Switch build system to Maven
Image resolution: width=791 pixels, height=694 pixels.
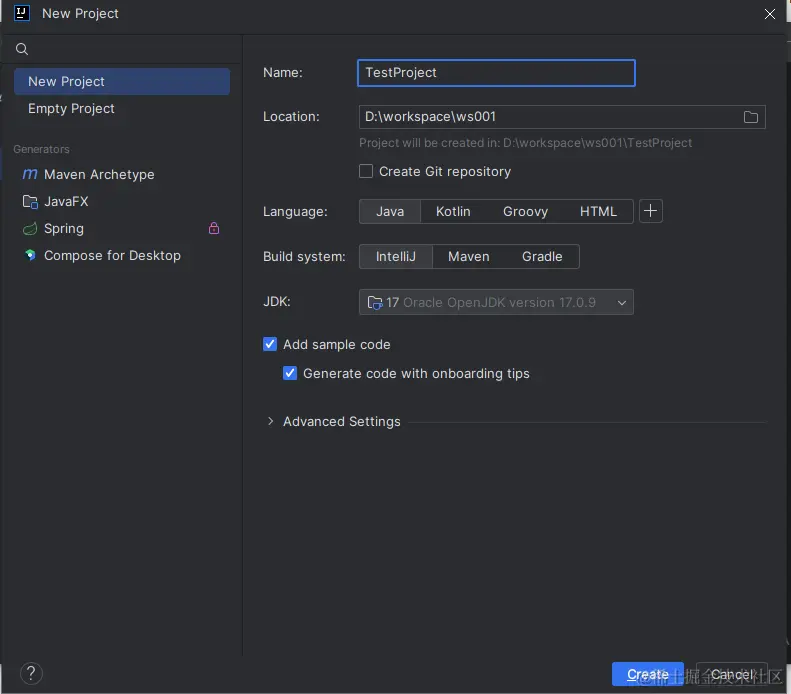pyautogui.click(x=468, y=256)
